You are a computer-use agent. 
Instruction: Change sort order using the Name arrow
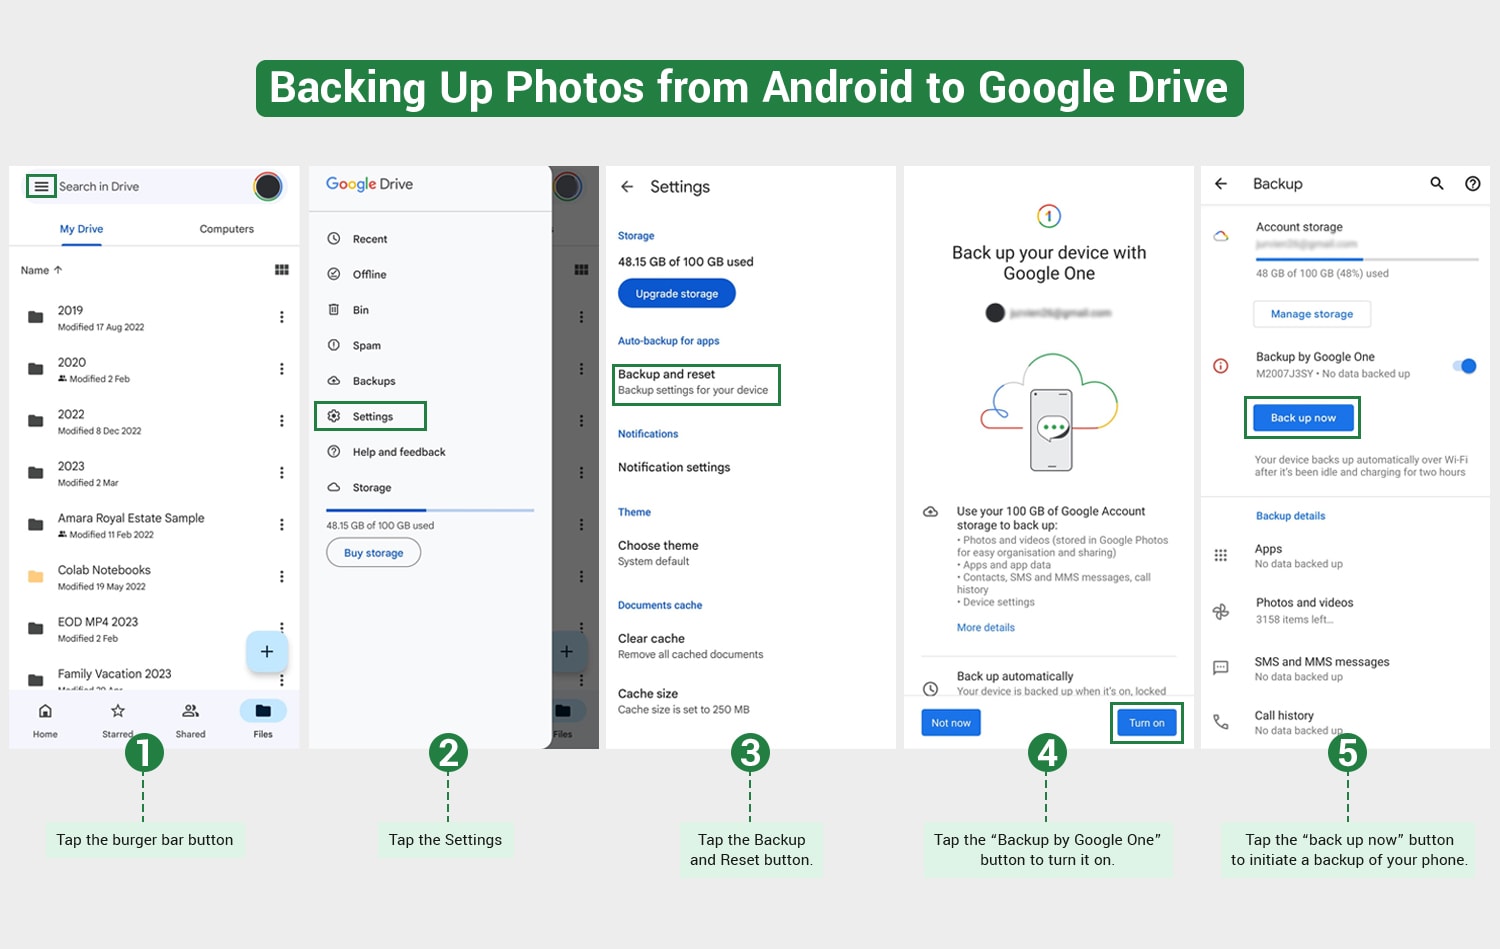click(x=40, y=269)
